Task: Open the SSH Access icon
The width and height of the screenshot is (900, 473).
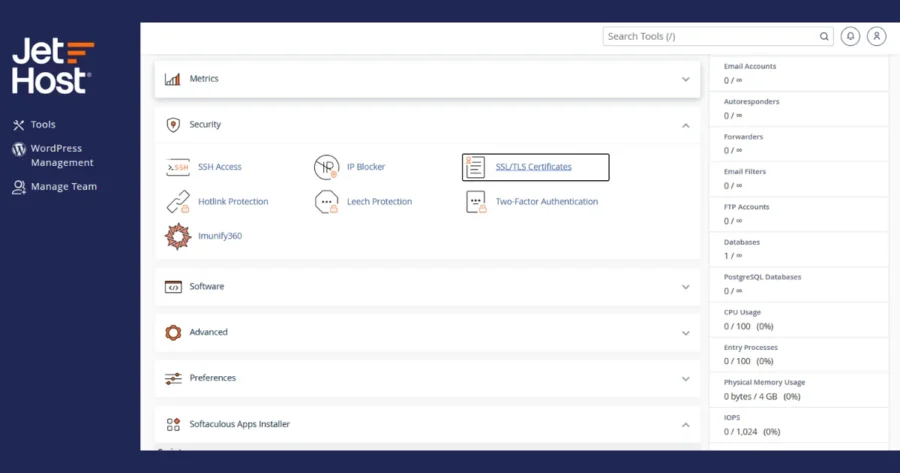Action: [178, 167]
